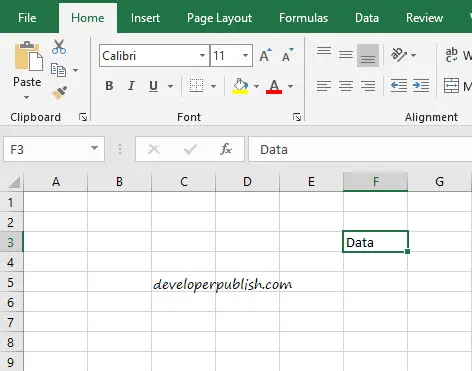Toggle Underline formatting

tap(153, 86)
